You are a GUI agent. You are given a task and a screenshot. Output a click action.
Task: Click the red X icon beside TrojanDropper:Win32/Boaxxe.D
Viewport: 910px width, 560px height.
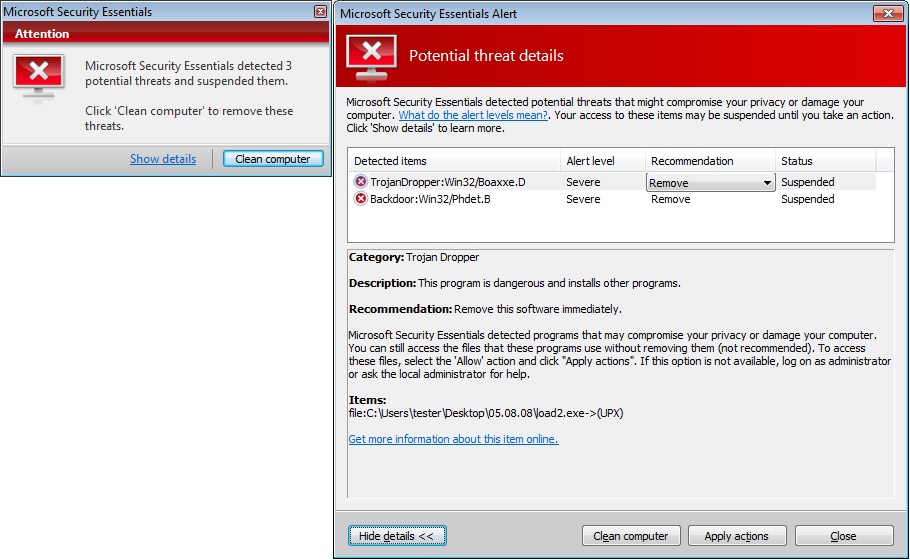pos(361,182)
